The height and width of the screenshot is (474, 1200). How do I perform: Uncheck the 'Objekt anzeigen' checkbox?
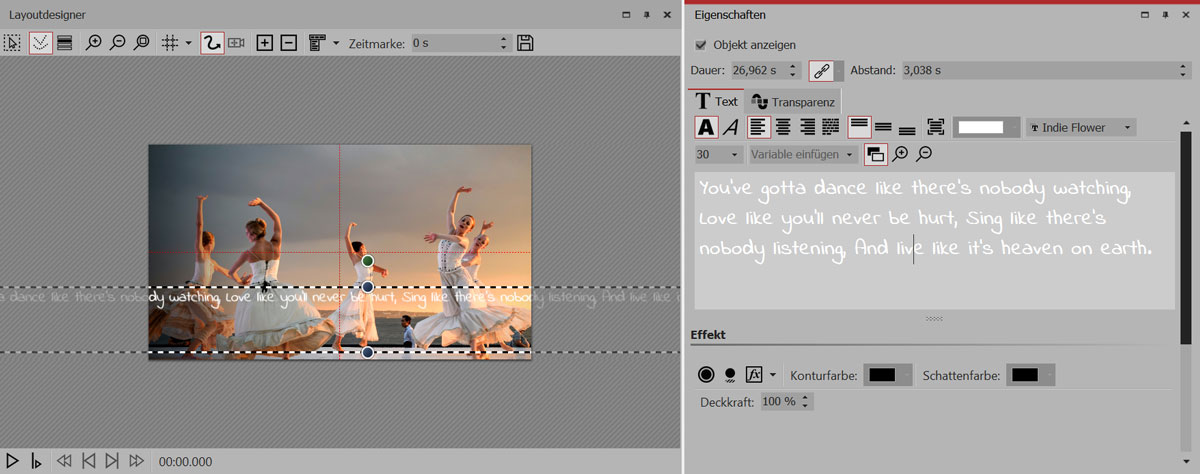point(700,45)
